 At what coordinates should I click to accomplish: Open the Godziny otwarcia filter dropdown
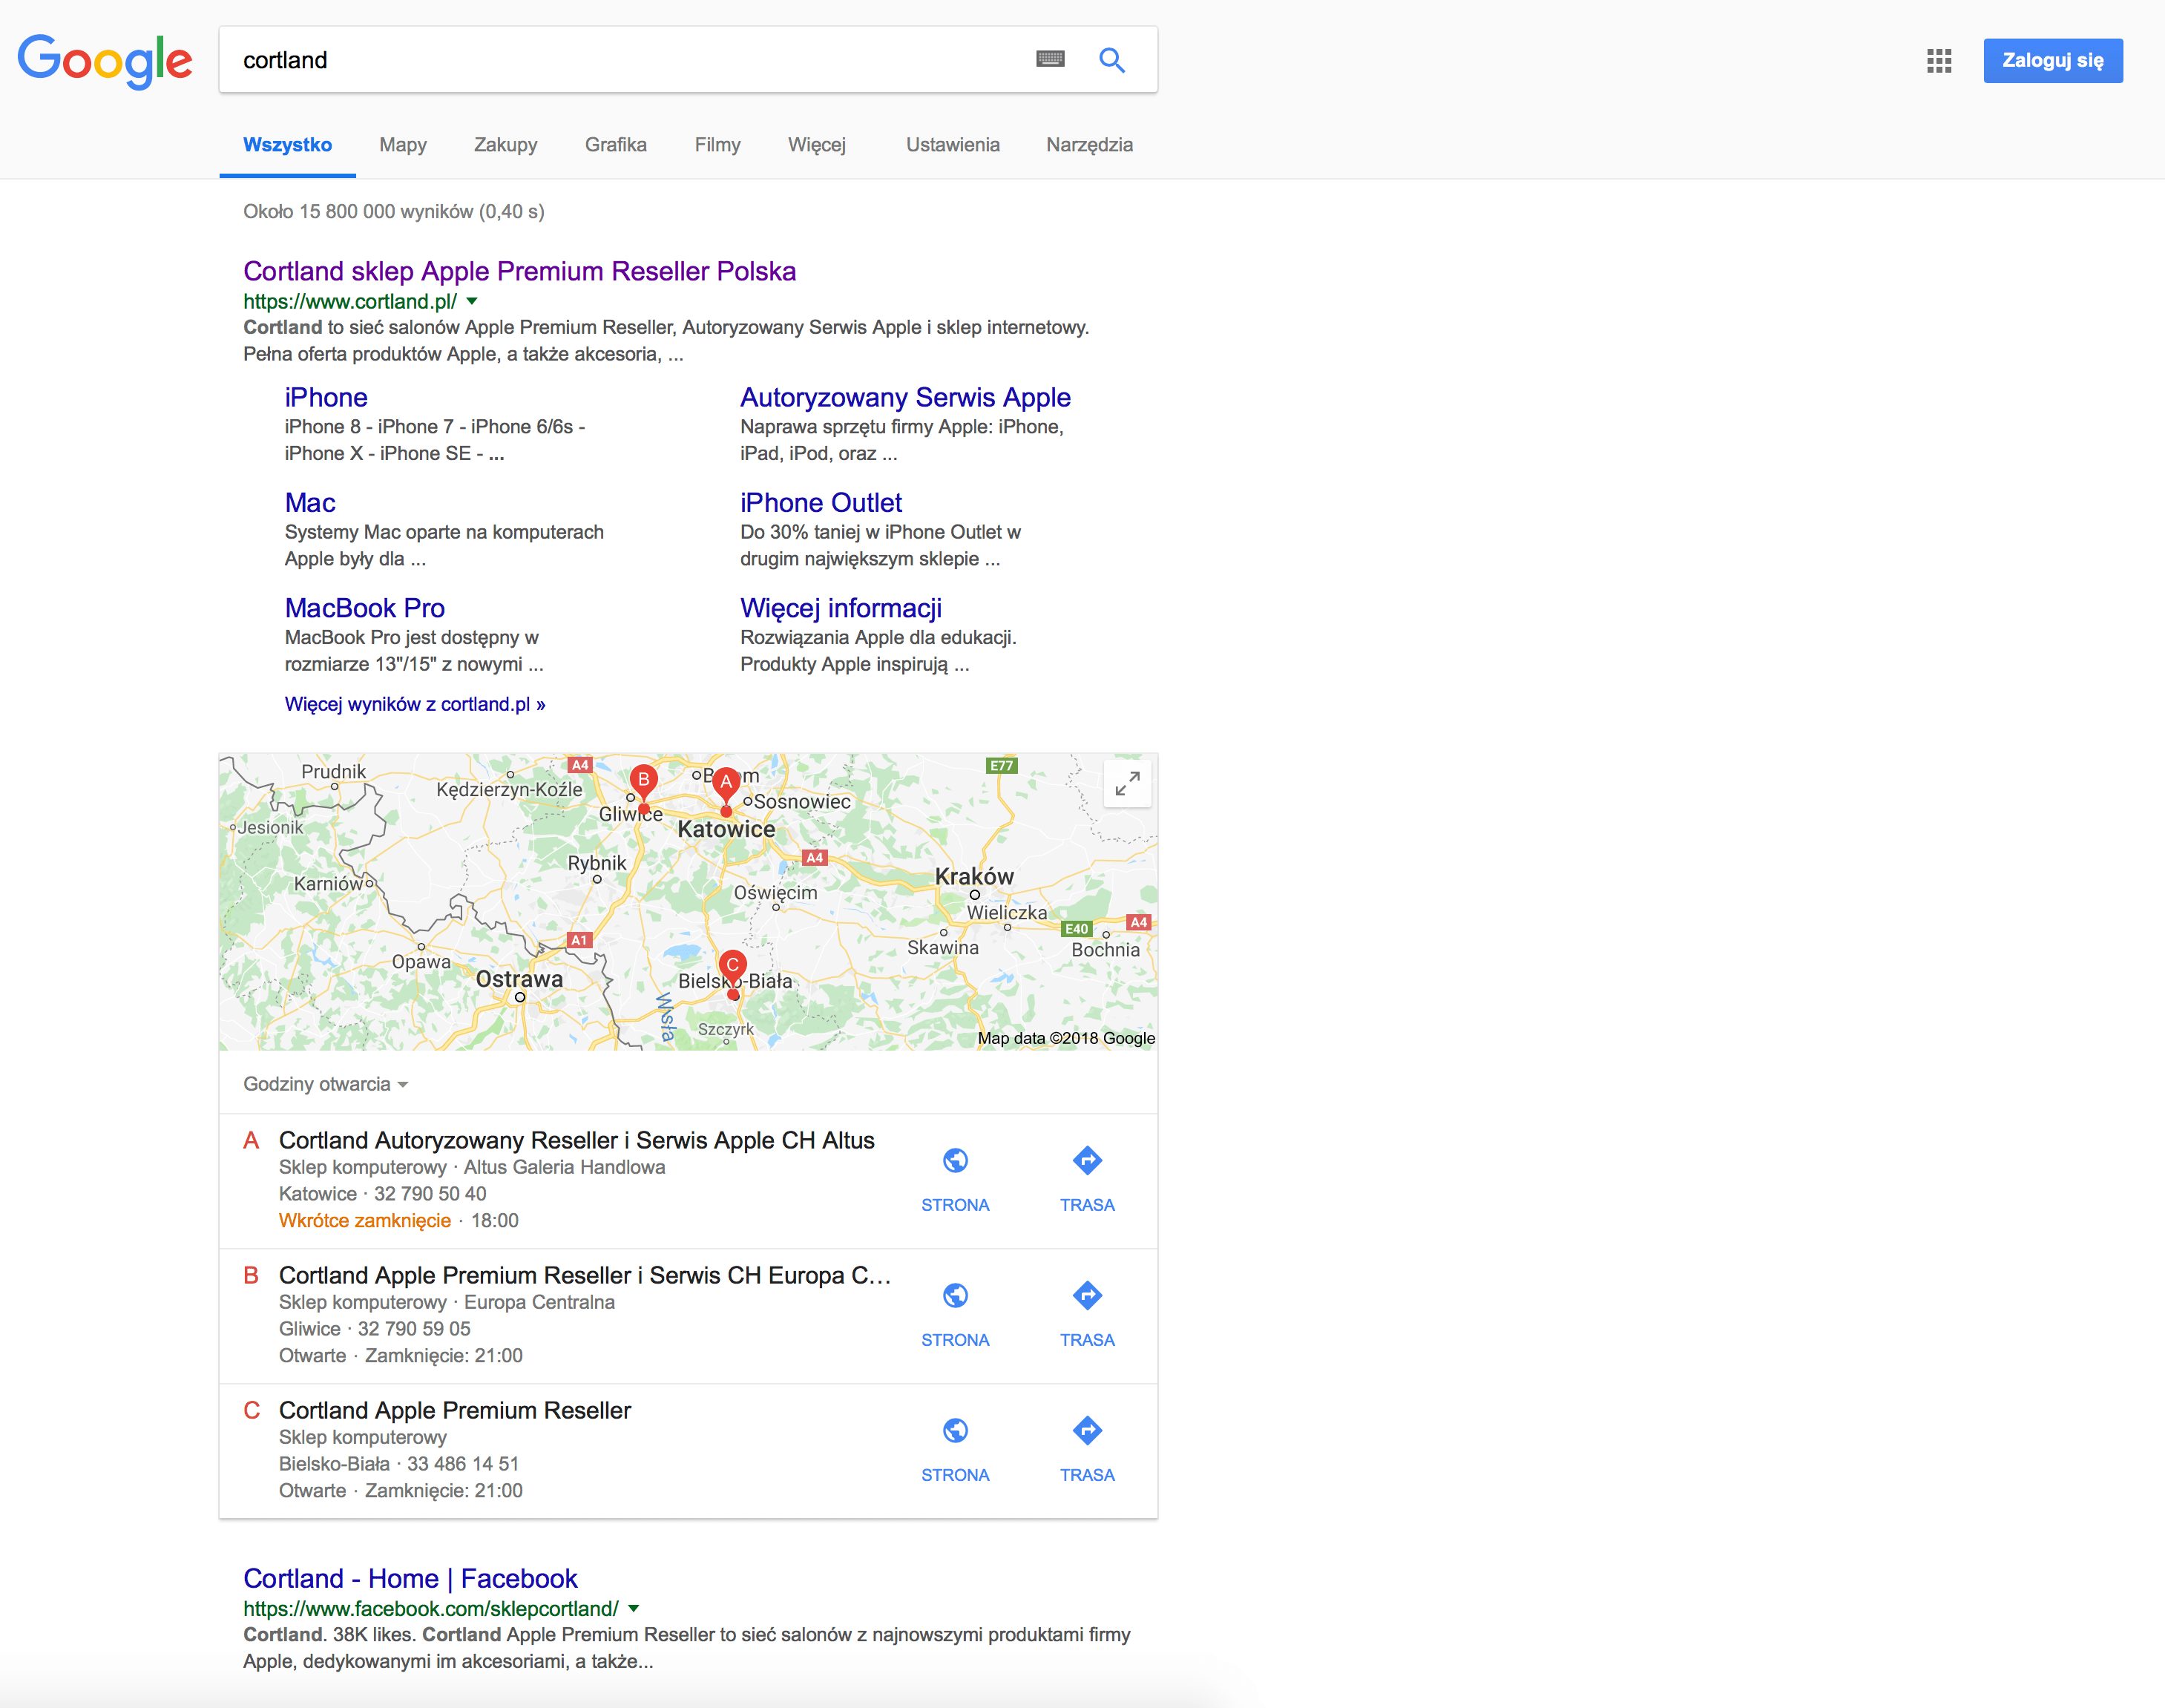pos(325,1084)
